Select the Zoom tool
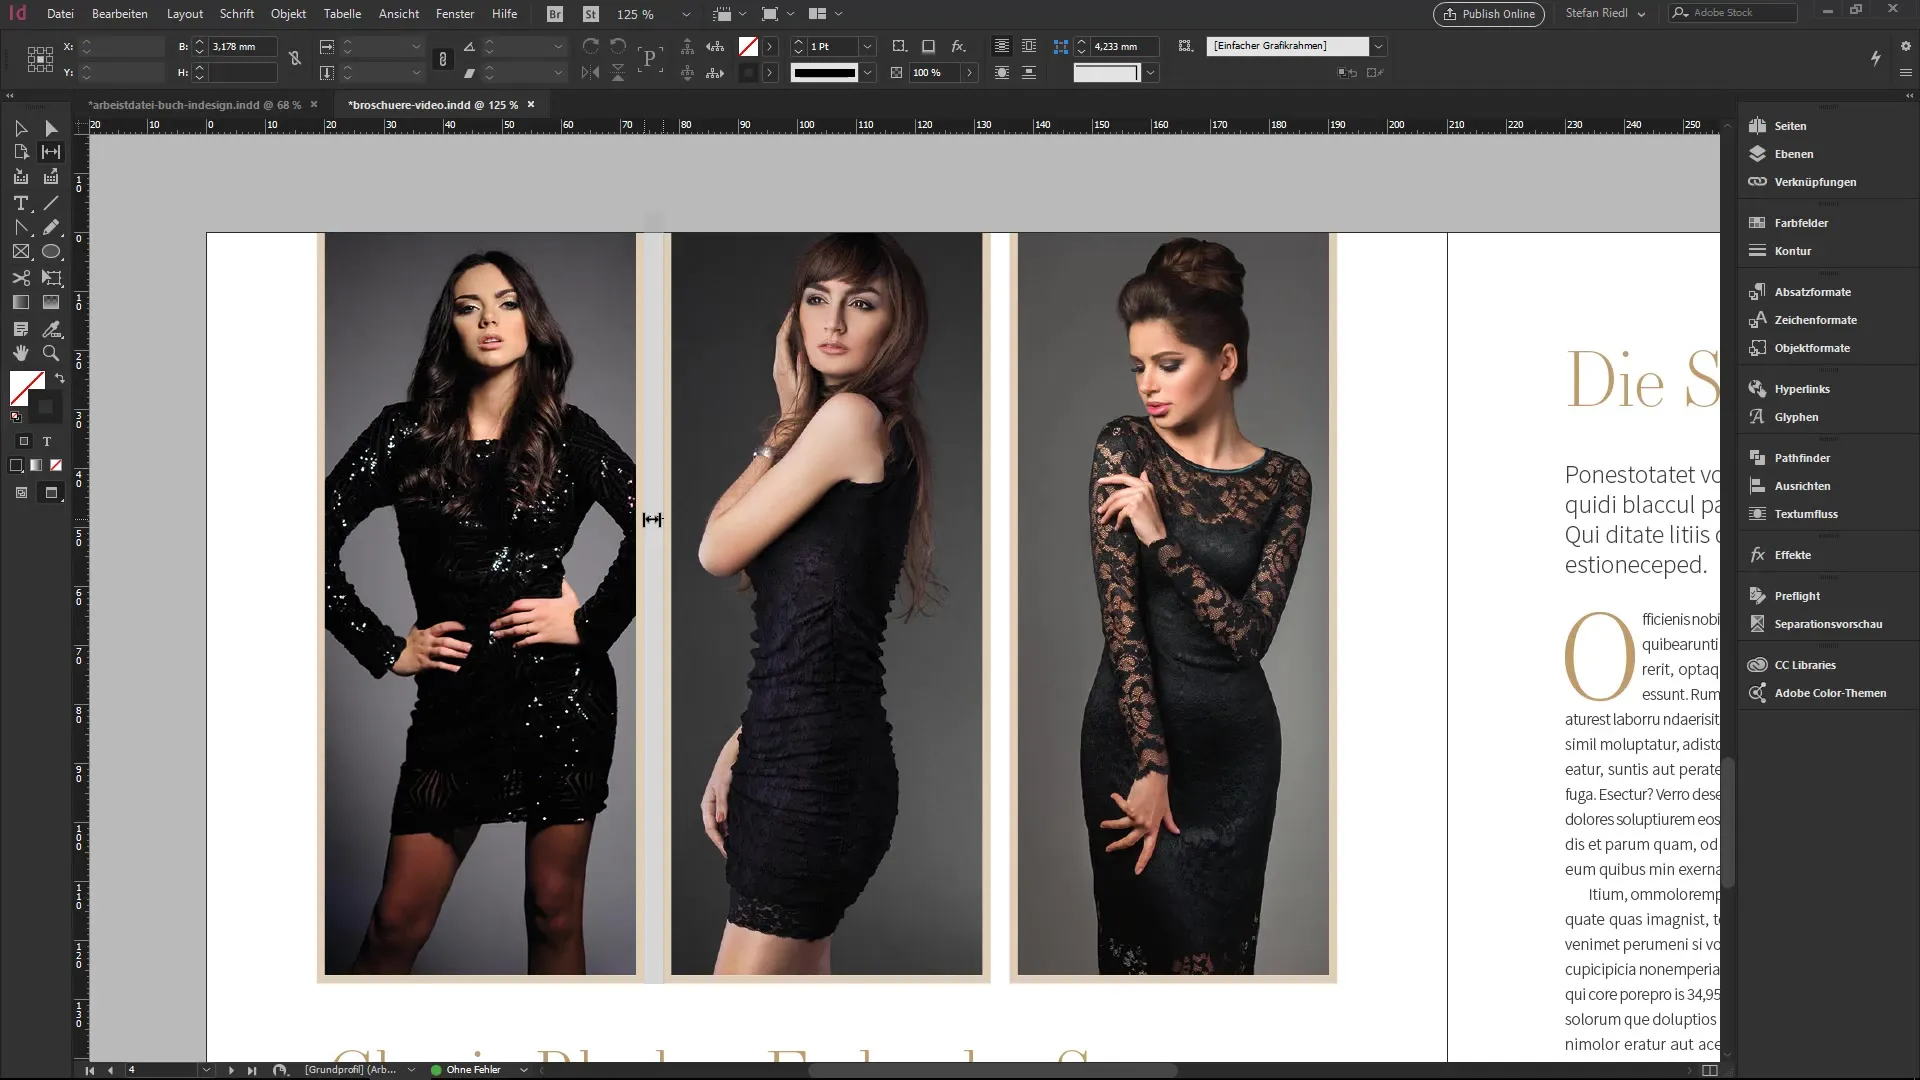 click(51, 353)
